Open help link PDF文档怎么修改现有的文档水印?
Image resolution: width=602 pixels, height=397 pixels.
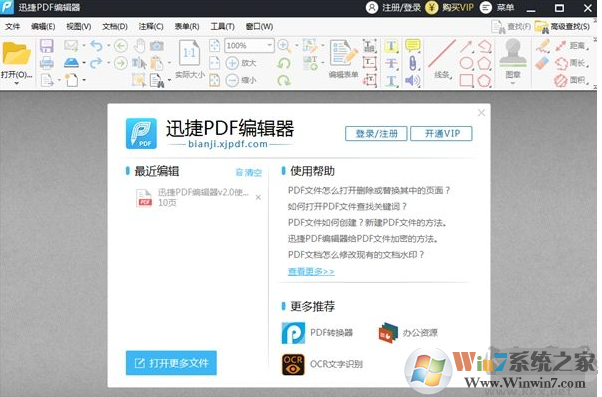[356, 255]
